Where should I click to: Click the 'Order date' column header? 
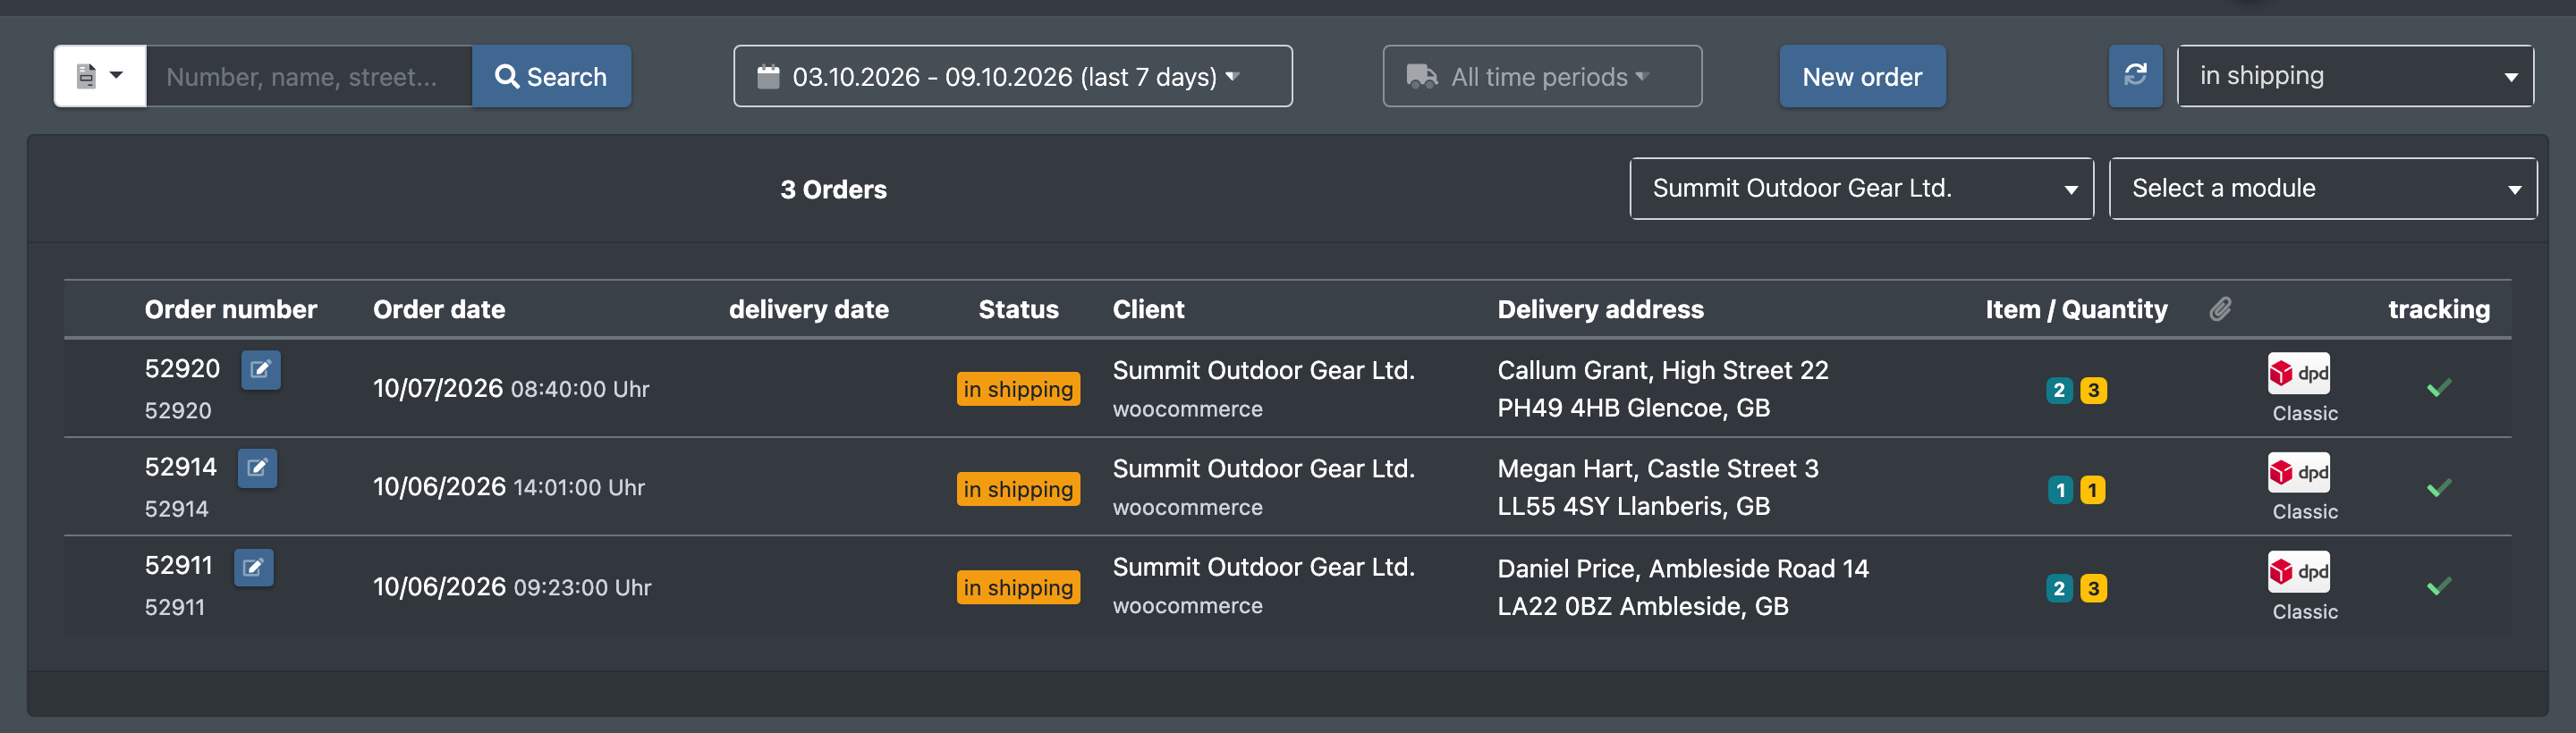[439, 309]
